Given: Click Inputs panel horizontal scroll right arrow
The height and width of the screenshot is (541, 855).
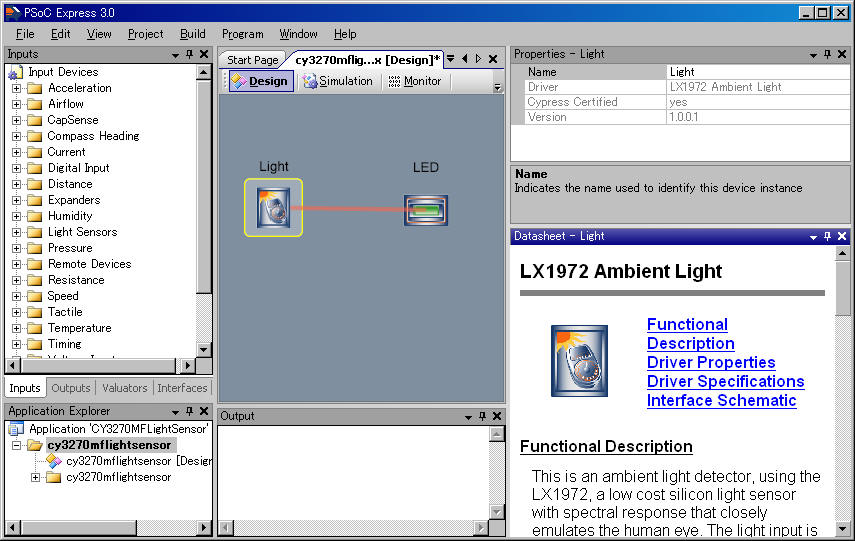Looking at the screenshot, I should (x=188, y=365).
